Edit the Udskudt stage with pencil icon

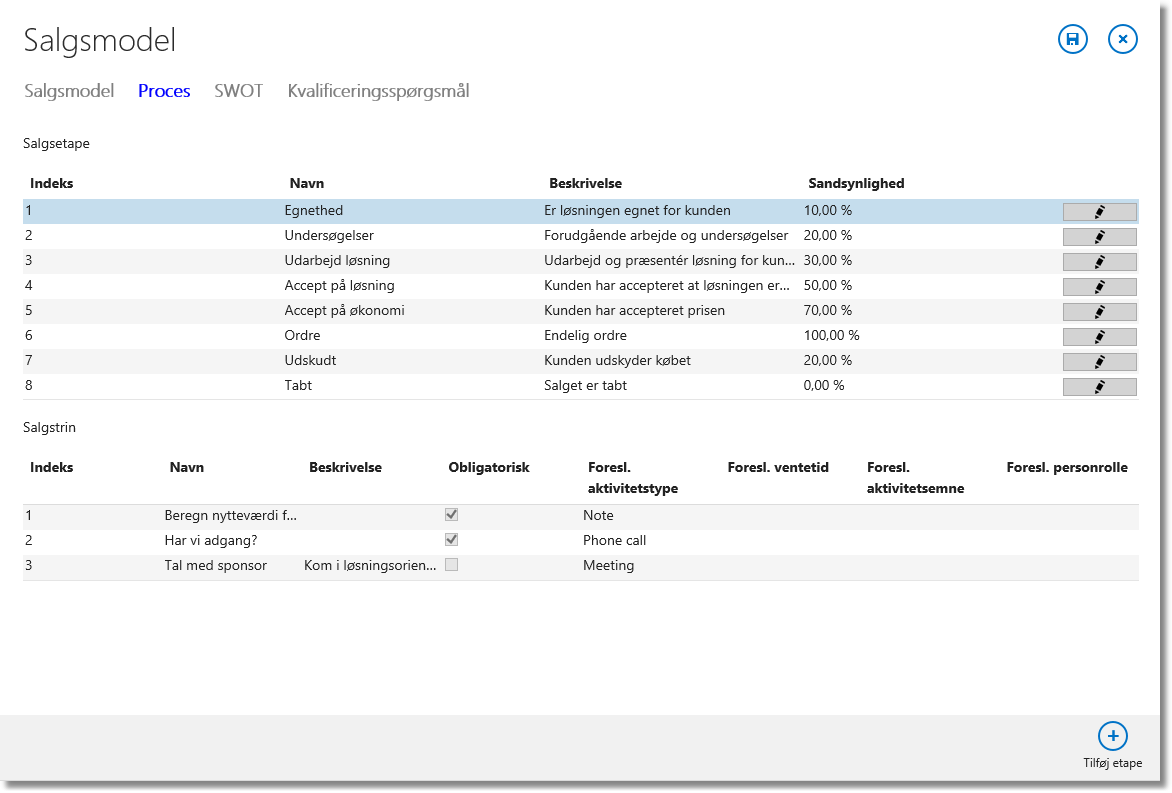pos(1099,362)
